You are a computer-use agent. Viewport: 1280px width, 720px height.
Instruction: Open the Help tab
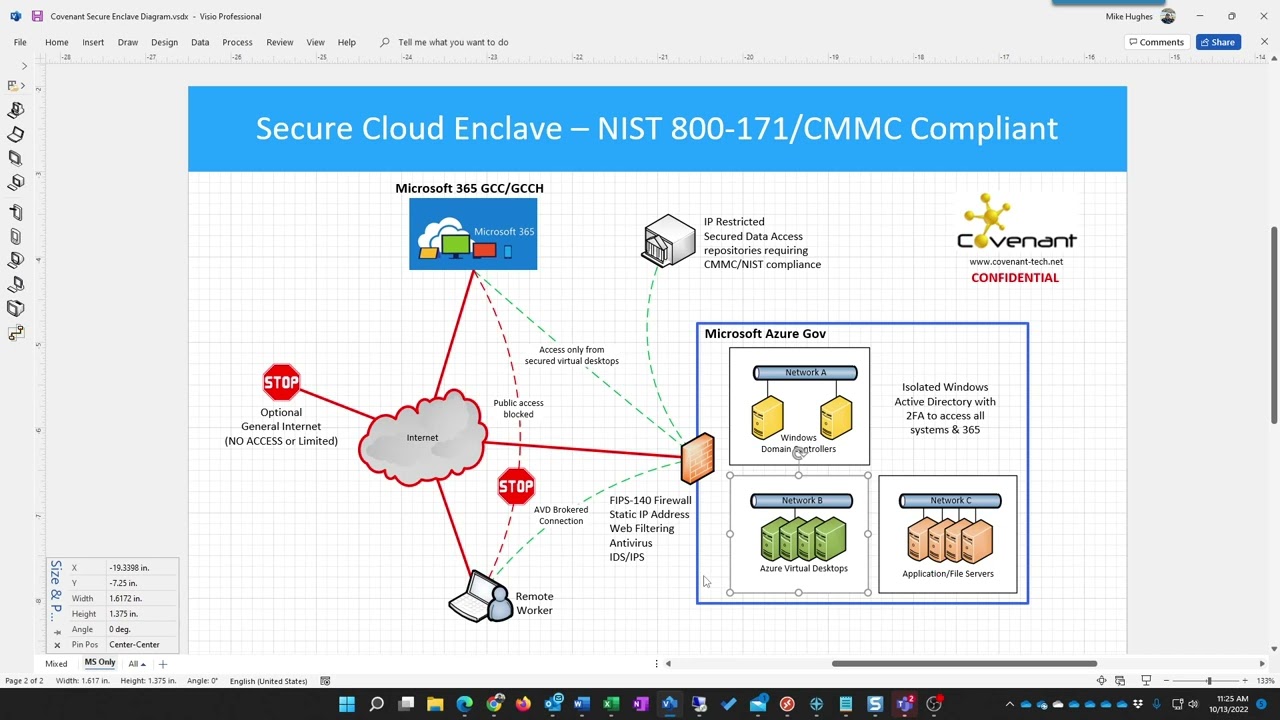347,42
